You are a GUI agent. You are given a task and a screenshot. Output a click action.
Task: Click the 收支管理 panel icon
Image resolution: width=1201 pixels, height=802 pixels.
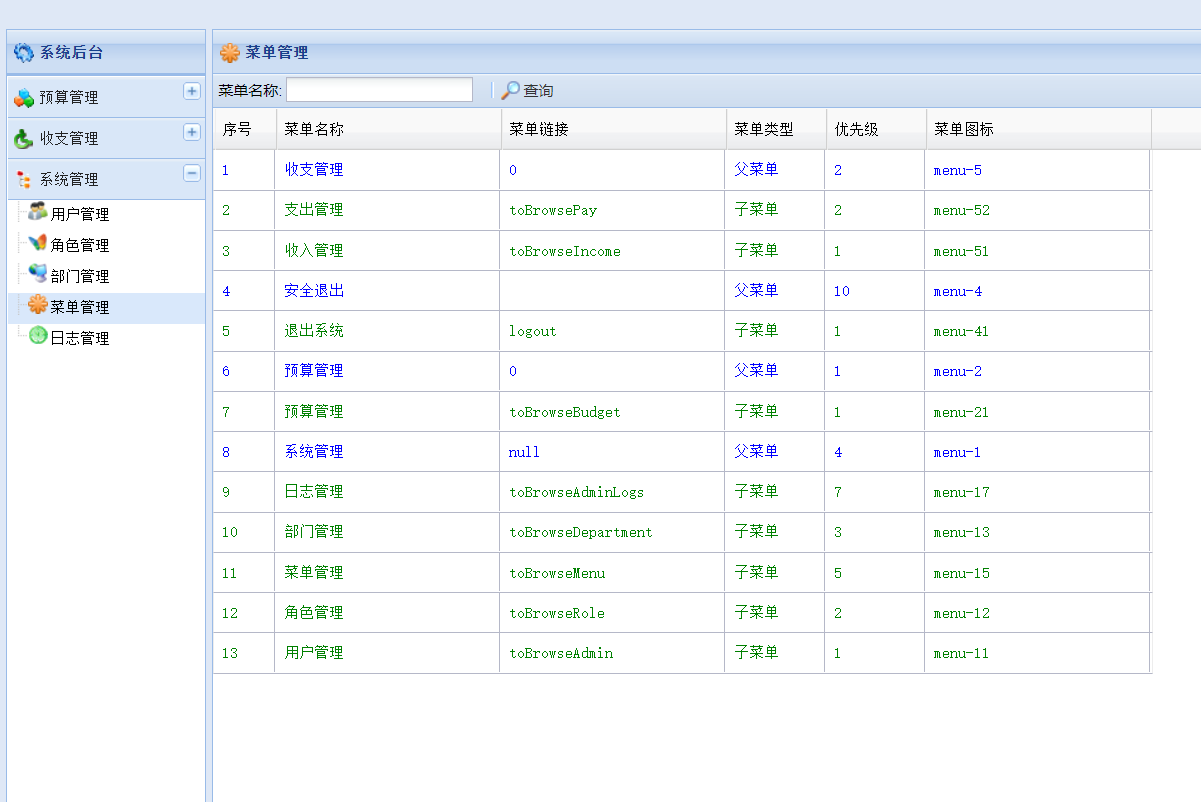tap(24, 138)
